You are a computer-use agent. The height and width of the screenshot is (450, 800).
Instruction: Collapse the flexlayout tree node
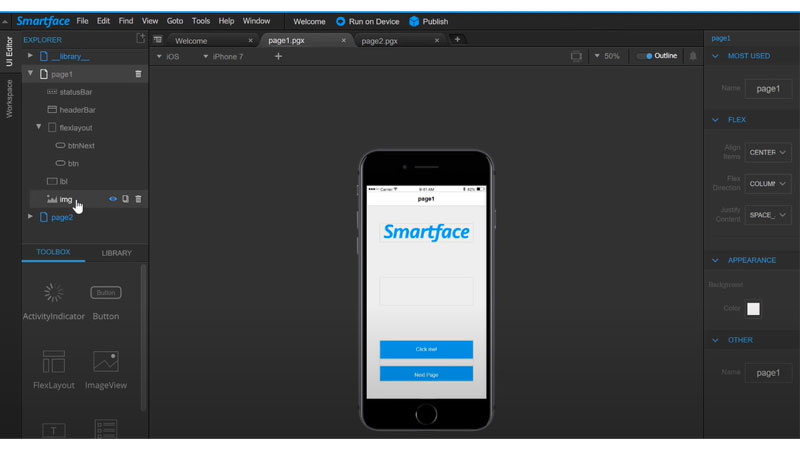pyautogui.click(x=39, y=127)
